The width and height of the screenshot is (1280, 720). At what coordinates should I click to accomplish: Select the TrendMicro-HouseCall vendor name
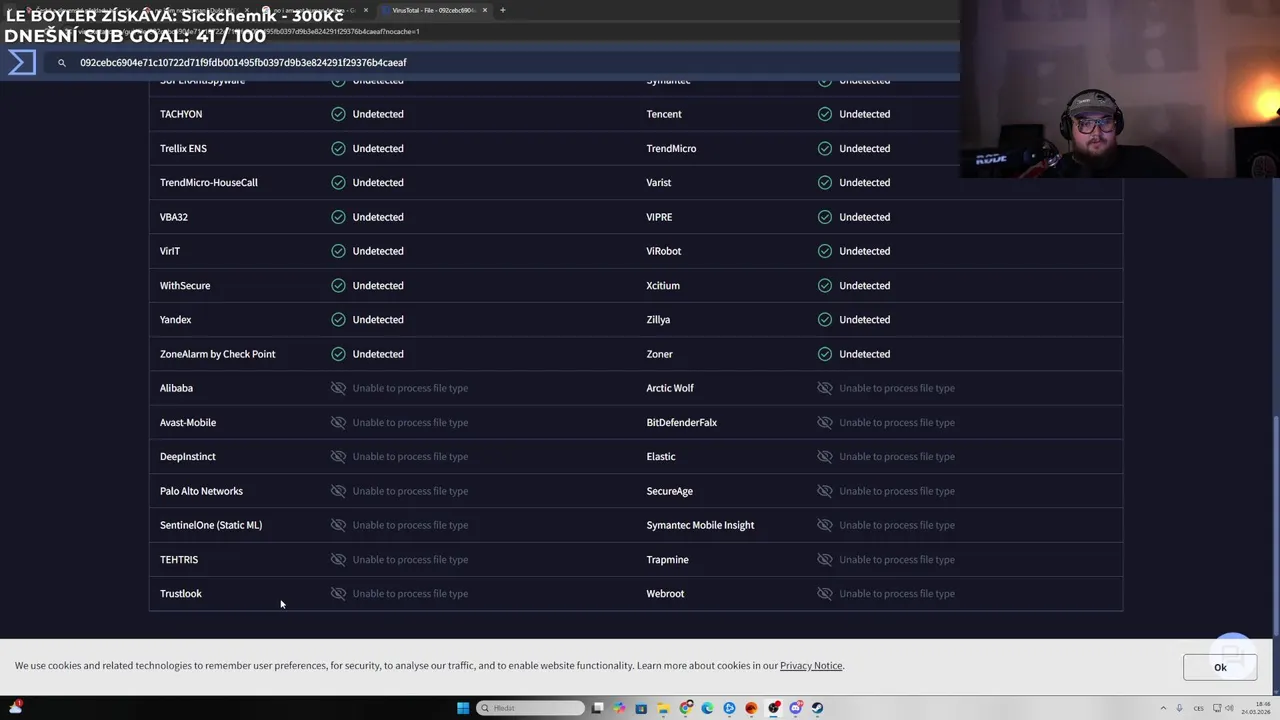point(209,183)
